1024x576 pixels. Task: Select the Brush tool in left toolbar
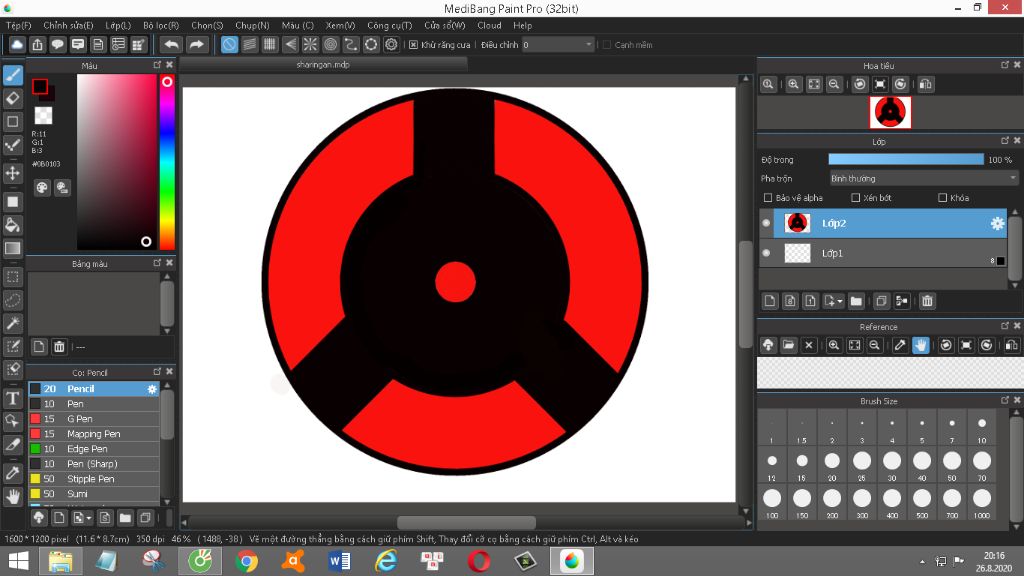pos(12,75)
